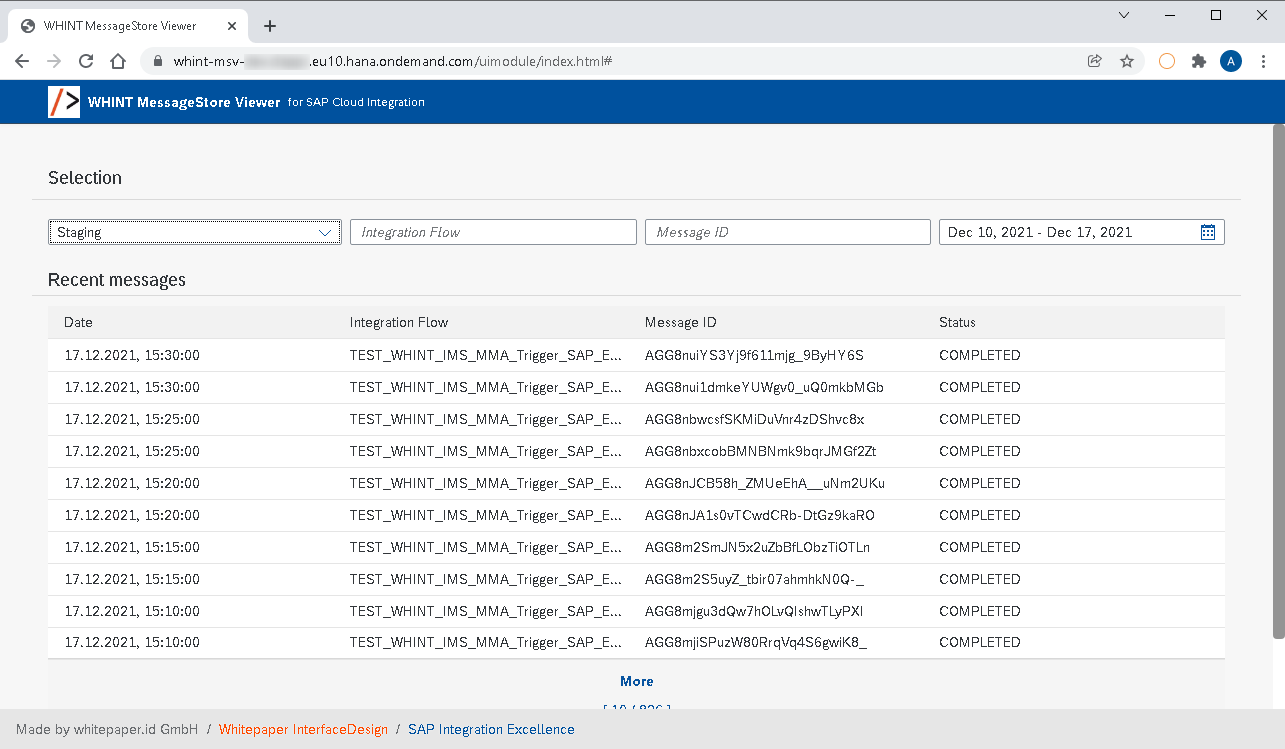Open the Chrome three-dot menu

[x=1264, y=61]
